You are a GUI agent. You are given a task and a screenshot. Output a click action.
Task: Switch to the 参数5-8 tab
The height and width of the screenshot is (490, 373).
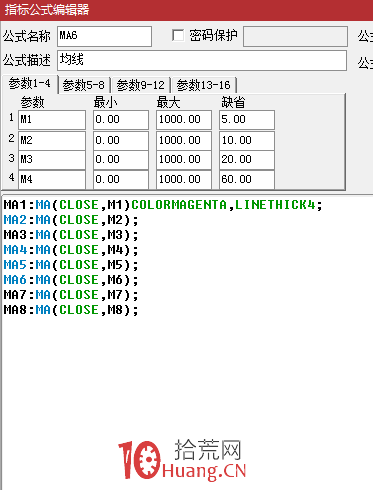tap(84, 85)
